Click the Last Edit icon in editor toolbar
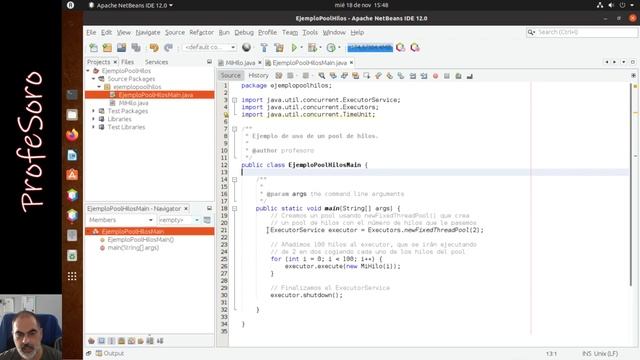 [x=279, y=76]
